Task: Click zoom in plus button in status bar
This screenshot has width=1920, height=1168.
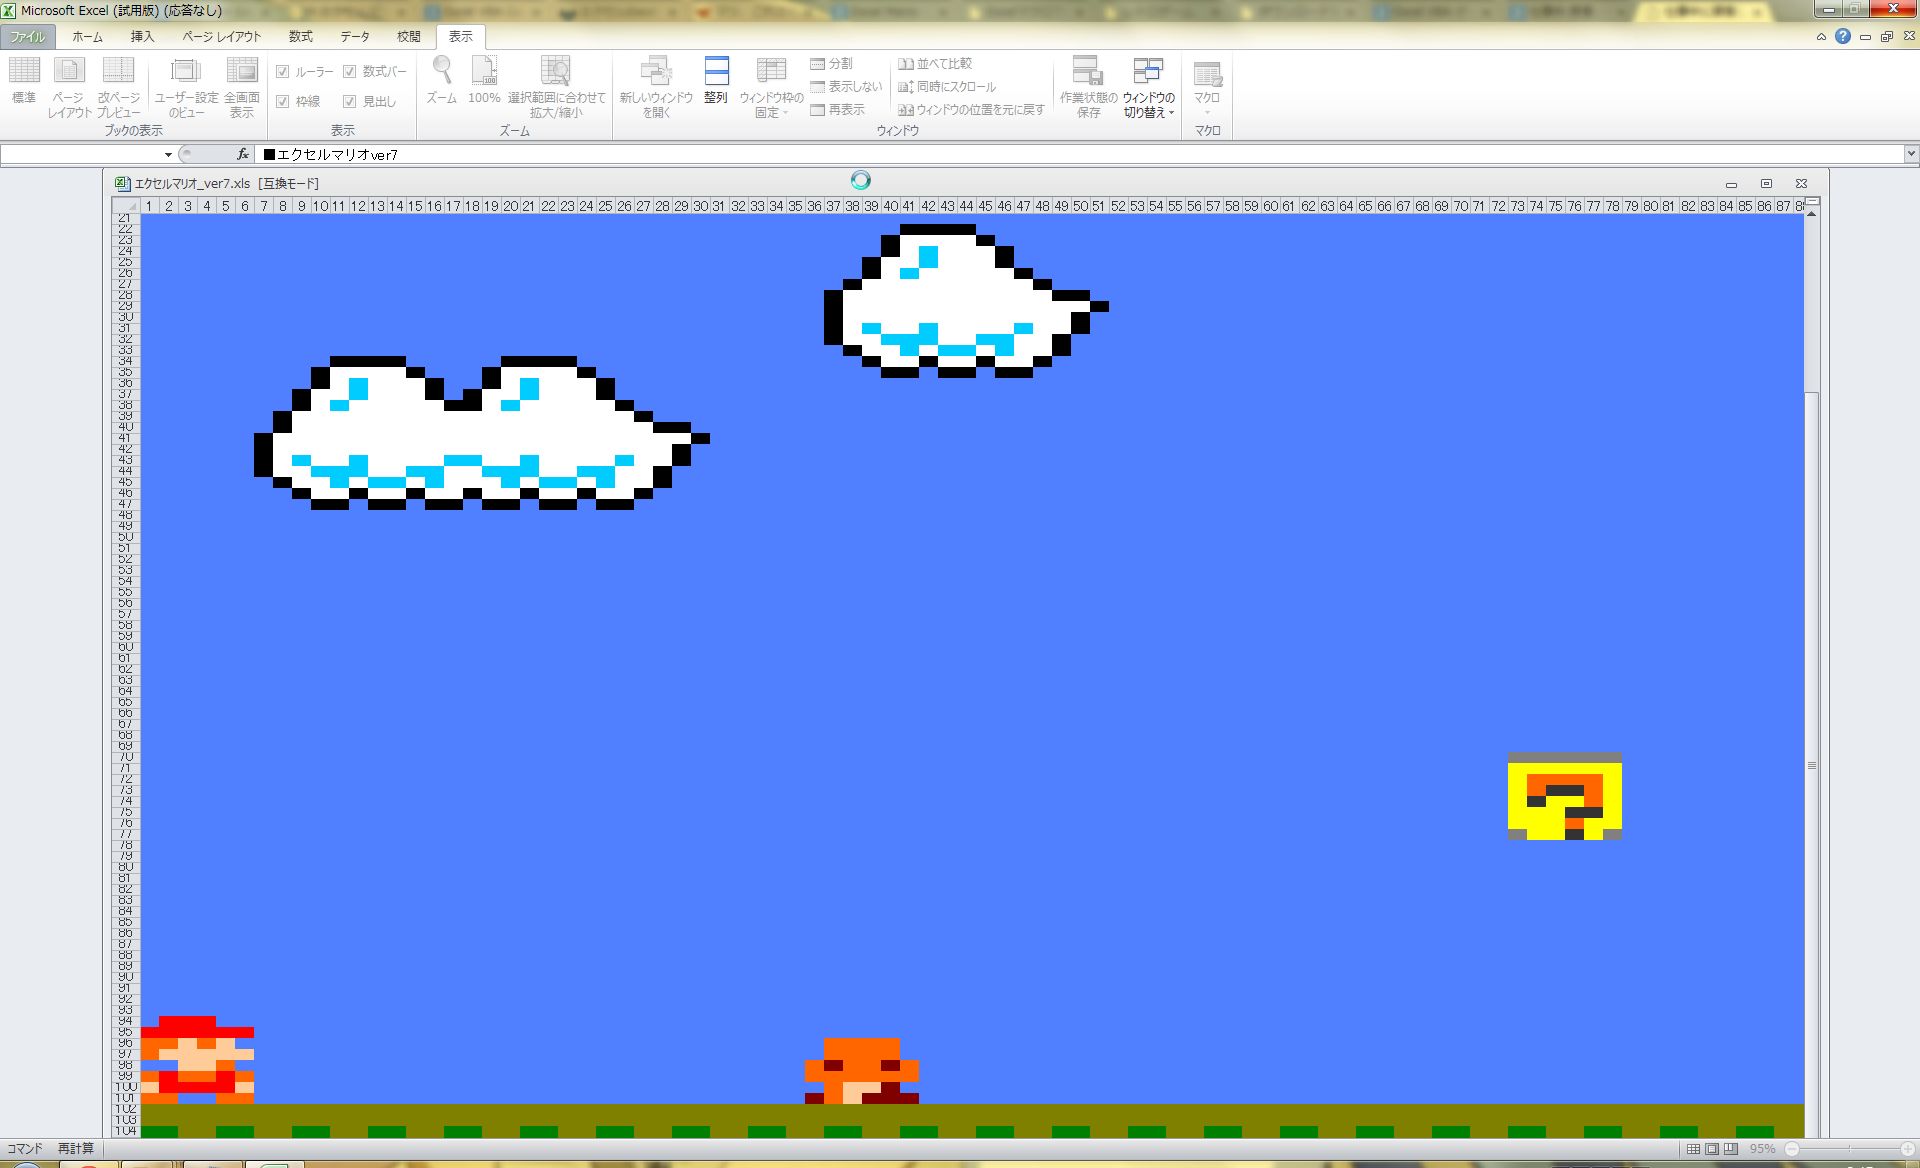Action: (1908, 1150)
